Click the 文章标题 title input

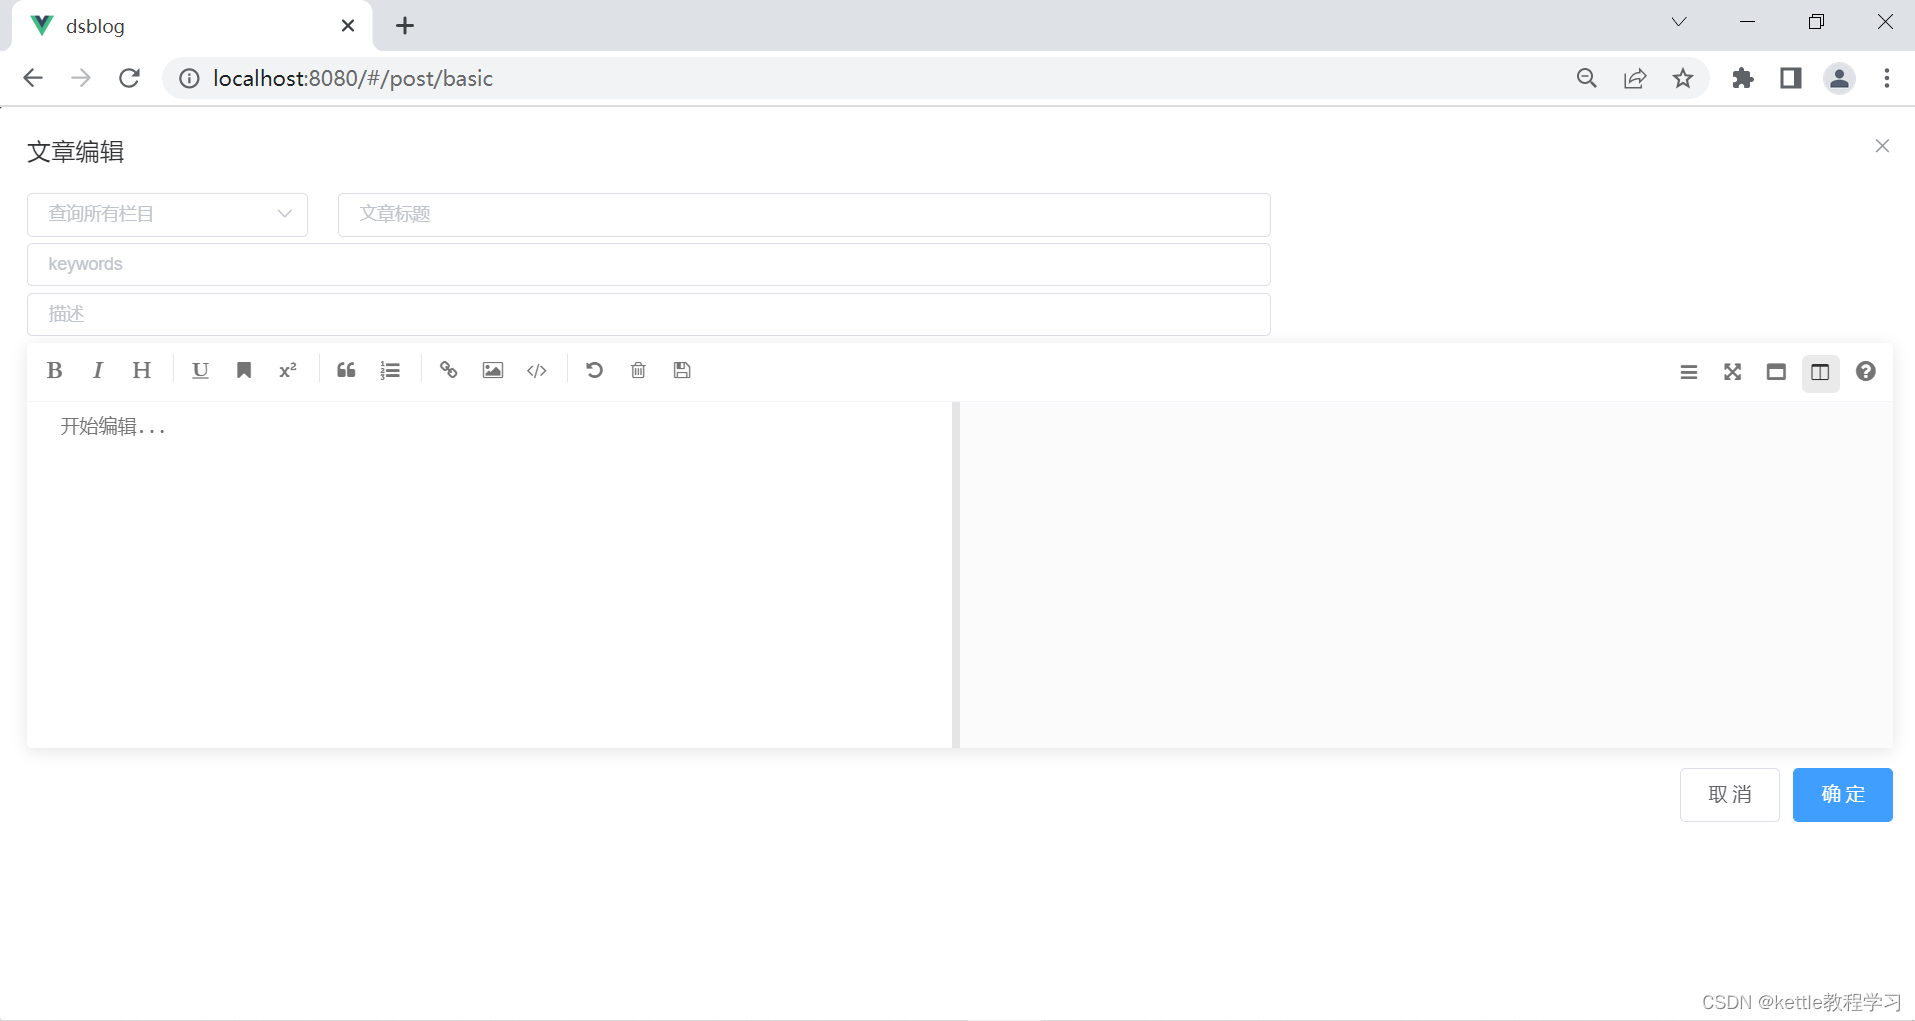click(x=804, y=214)
